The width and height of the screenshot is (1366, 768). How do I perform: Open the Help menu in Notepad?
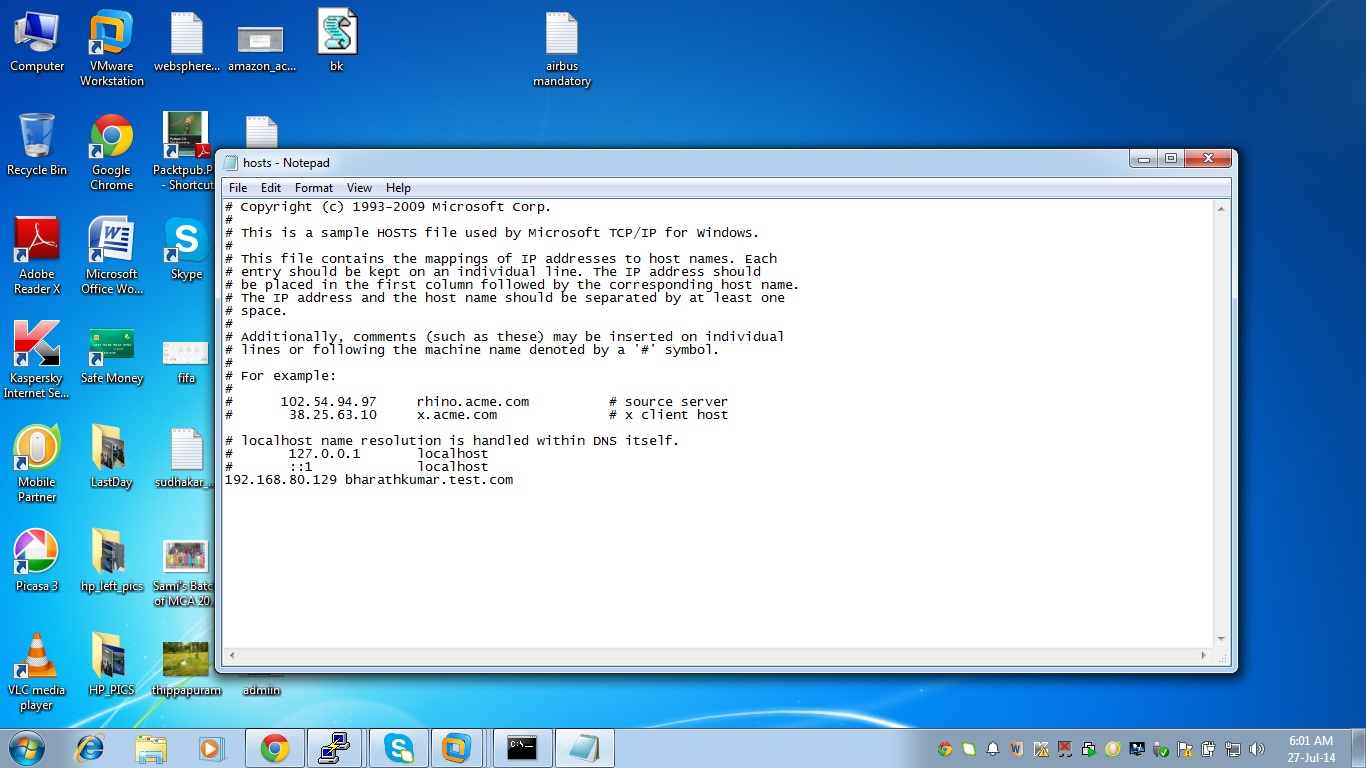[x=398, y=188]
